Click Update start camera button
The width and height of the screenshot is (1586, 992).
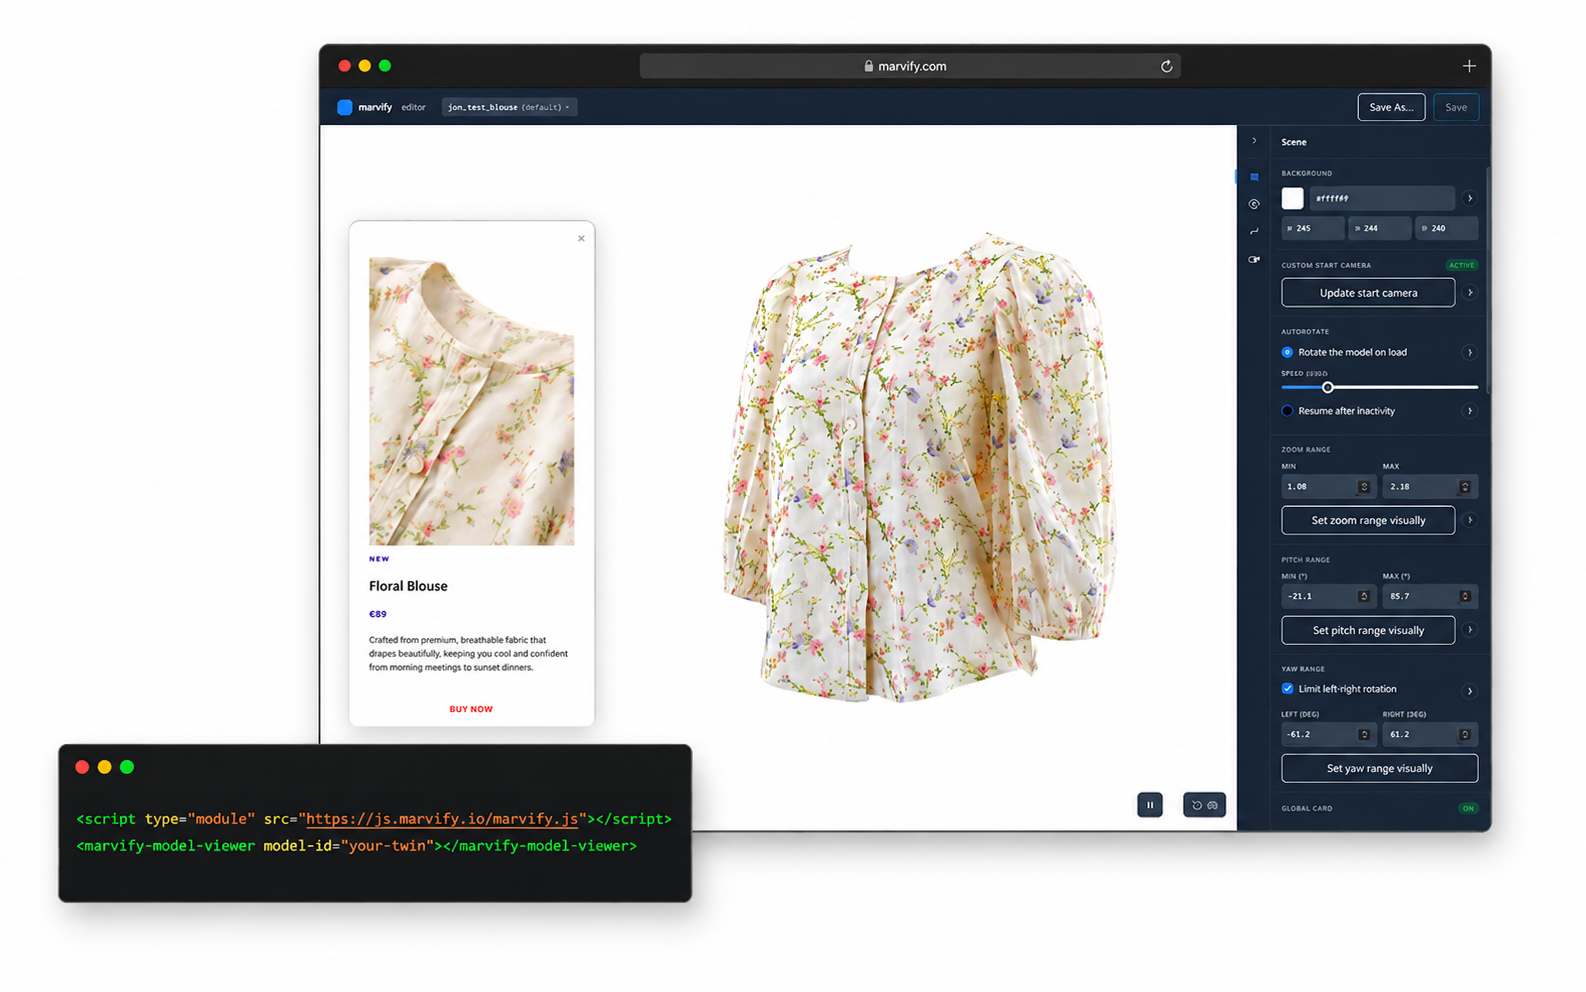click(x=1368, y=293)
